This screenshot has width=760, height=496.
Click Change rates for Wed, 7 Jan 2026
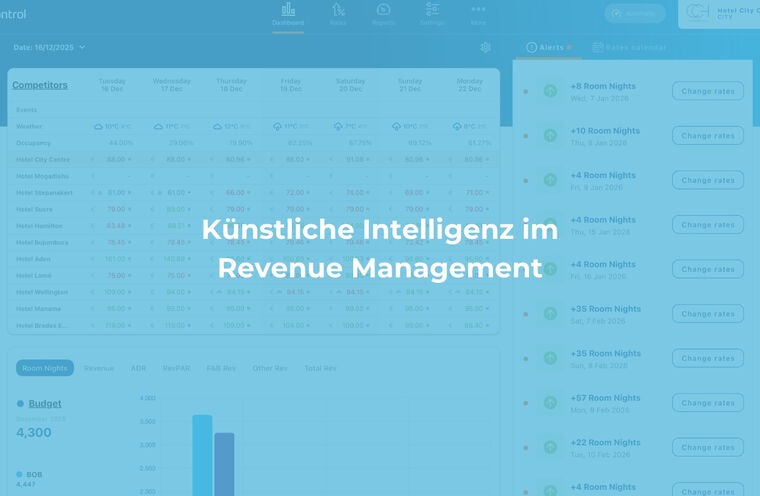pos(707,91)
